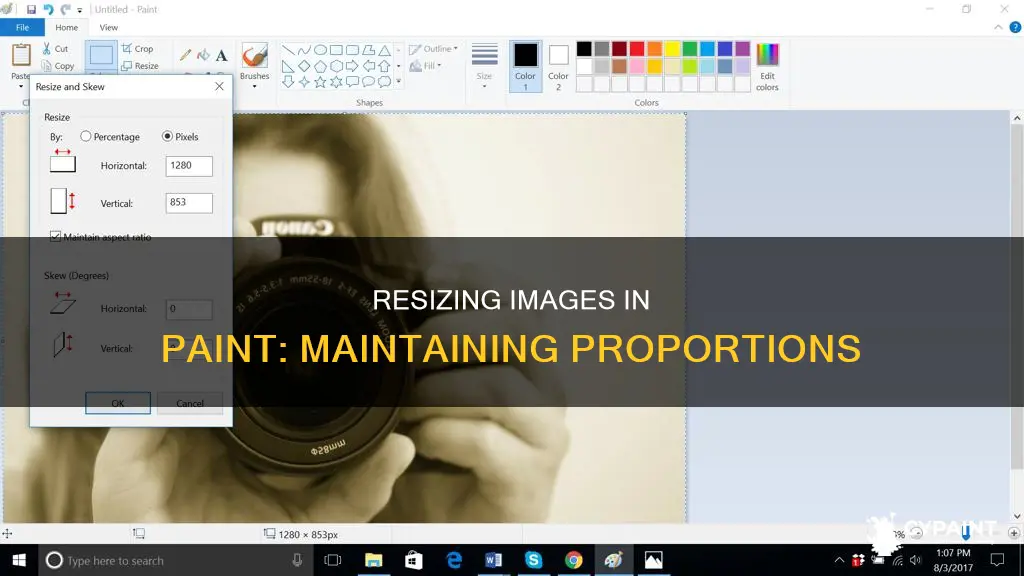Click Cancel in Resize and Skew dialog
Screen dimensions: 1024x576
click(190, 403)
